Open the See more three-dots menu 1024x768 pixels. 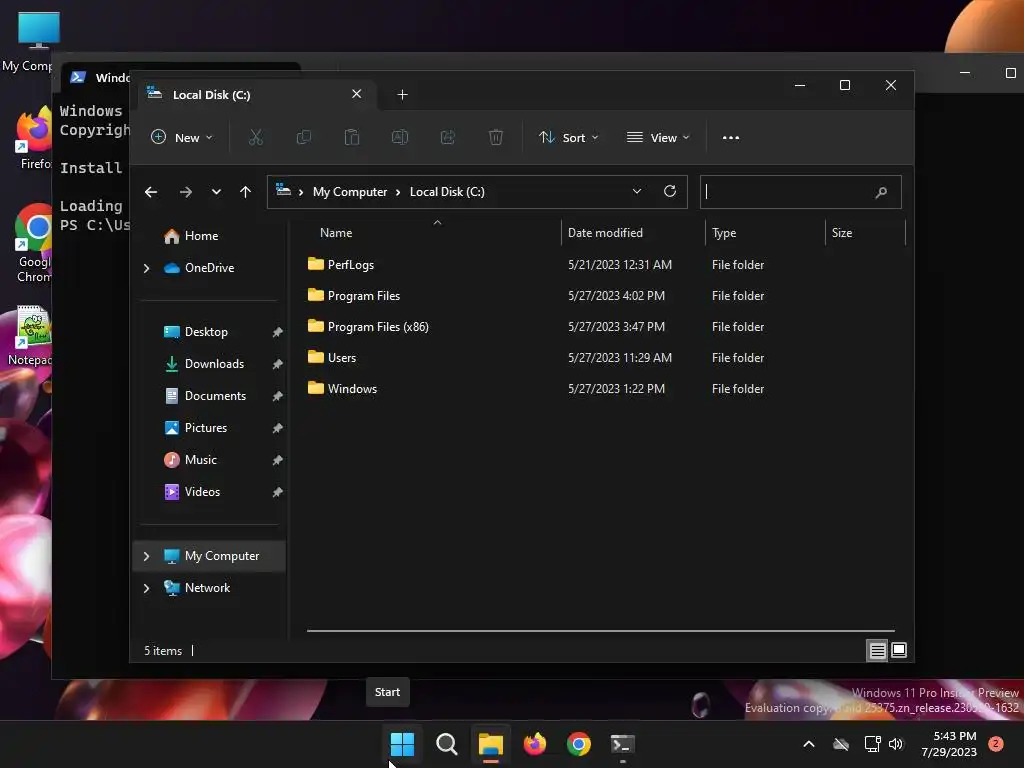pos(731,138)
